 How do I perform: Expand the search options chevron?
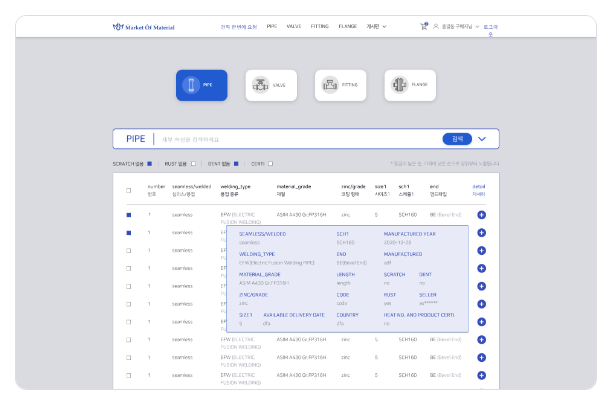pos(483,139)
